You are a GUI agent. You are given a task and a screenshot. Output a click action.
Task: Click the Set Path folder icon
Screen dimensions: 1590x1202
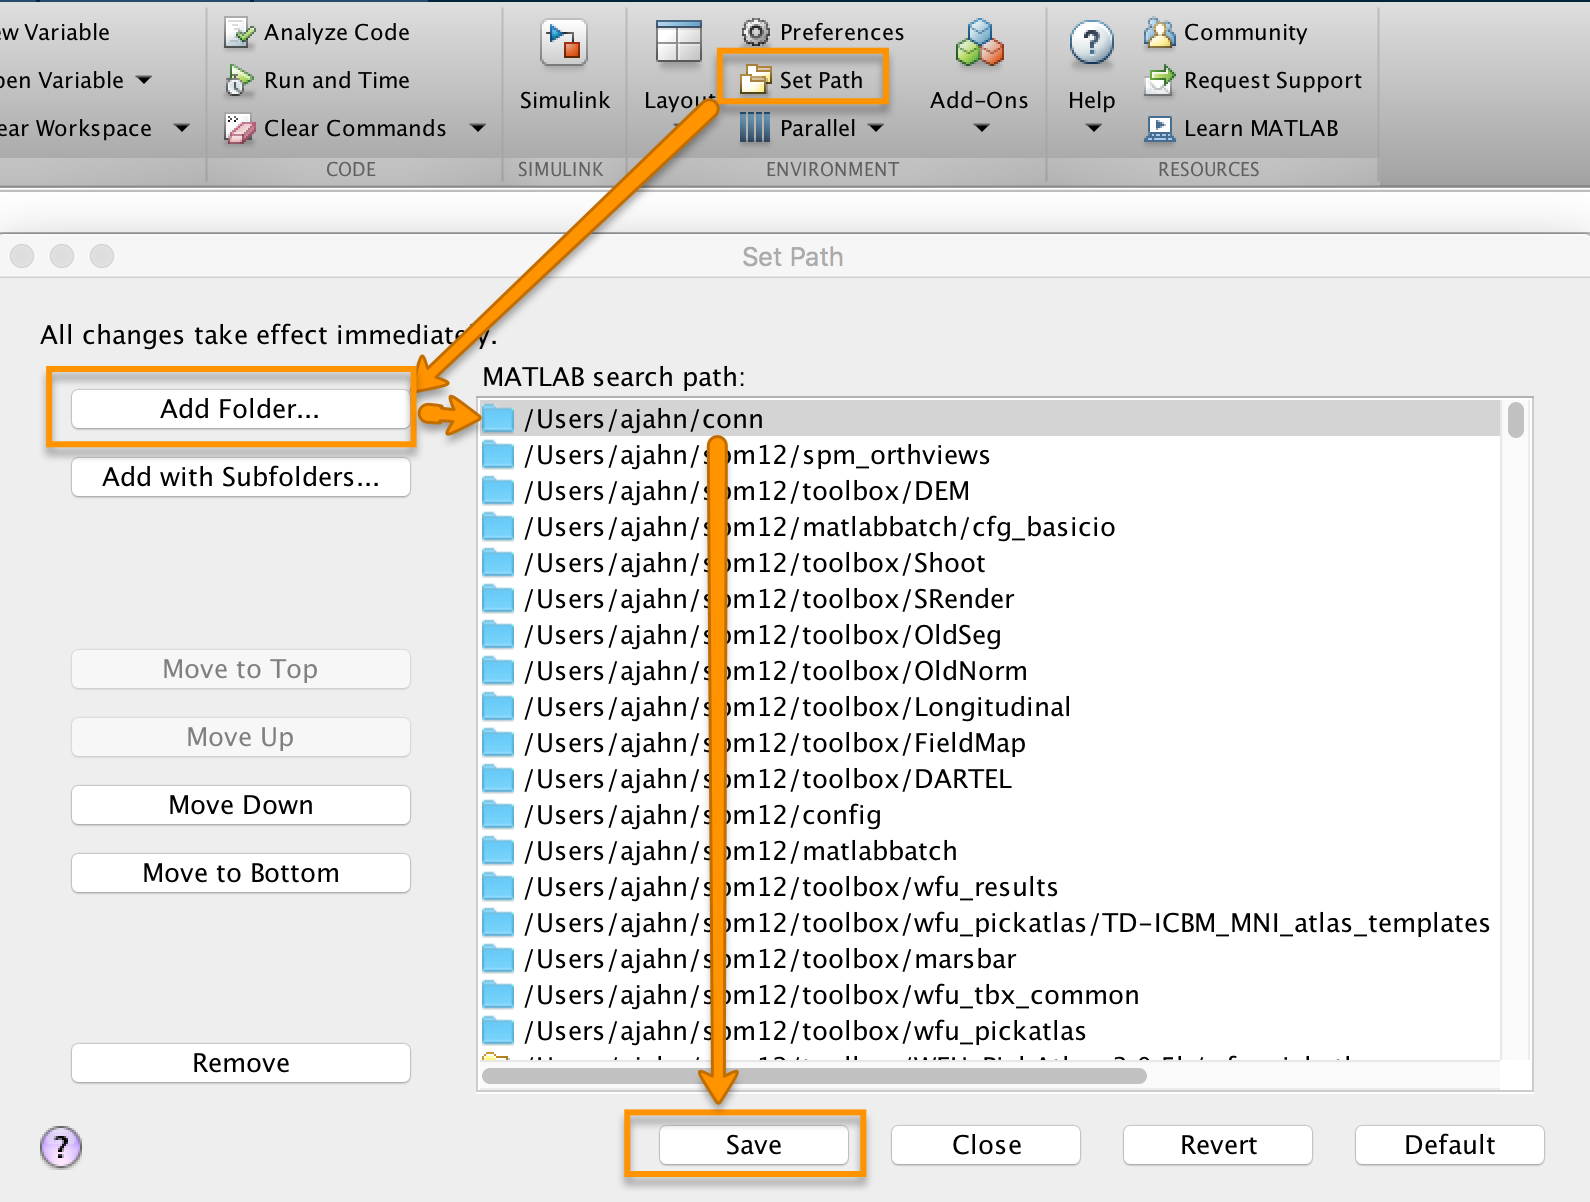(755, 80)
